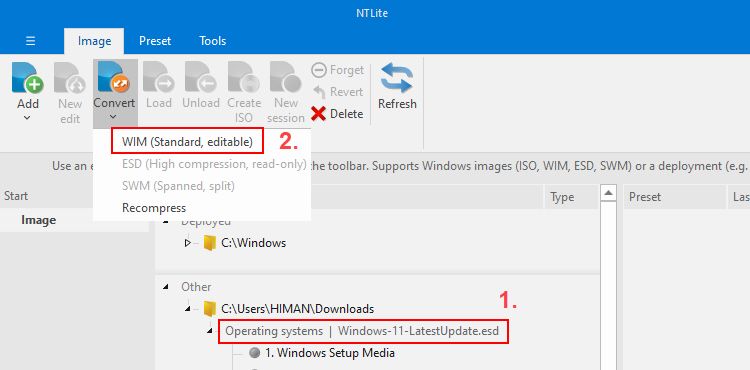Click the Refresh arrows icon
The height and width of the screenshot is (370, 750).
(x=397, y=78)
